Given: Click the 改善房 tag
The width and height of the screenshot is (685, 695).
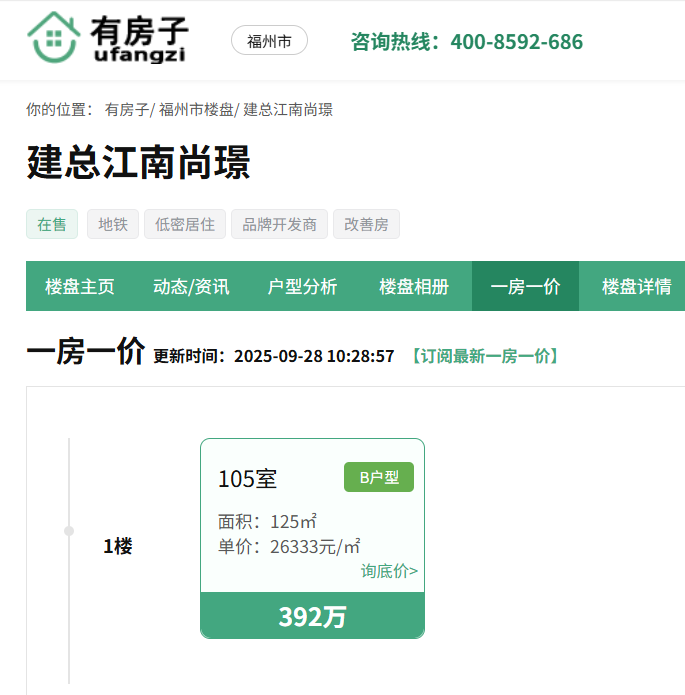Looking at the screenshot, I should (x=366, y=224).
